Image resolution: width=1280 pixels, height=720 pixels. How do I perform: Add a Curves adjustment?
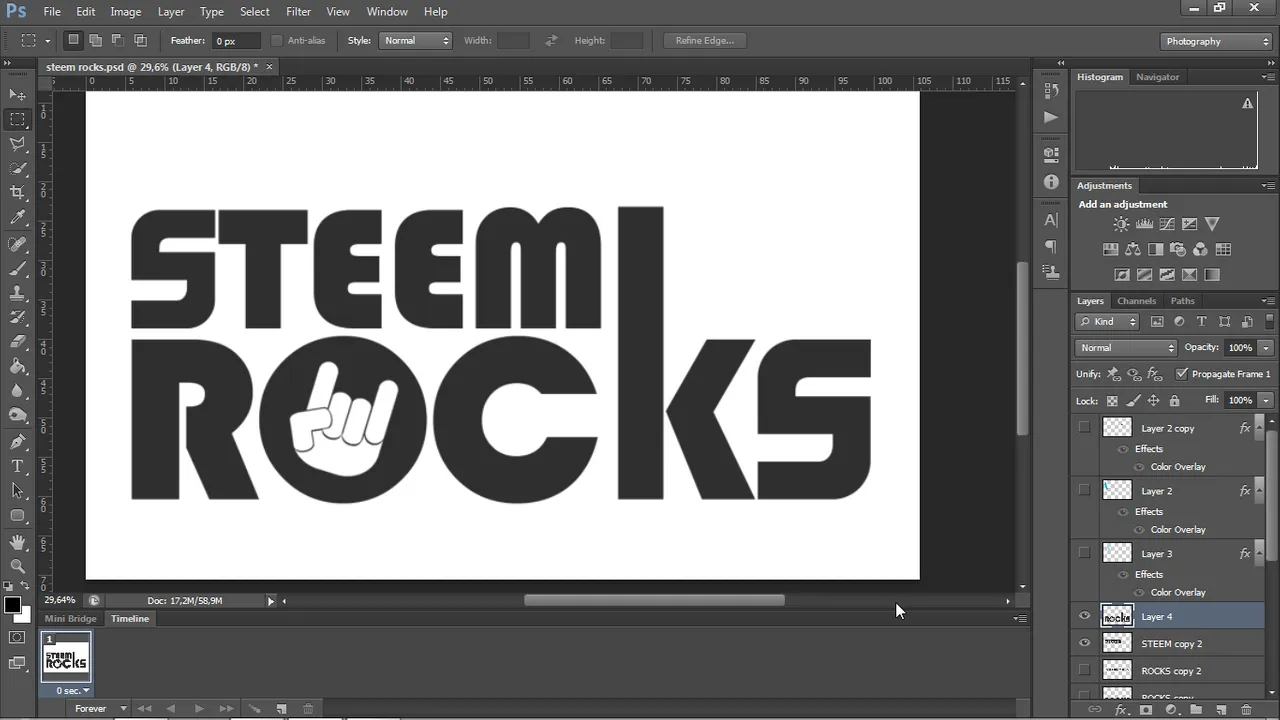[x=1167, y=224]
